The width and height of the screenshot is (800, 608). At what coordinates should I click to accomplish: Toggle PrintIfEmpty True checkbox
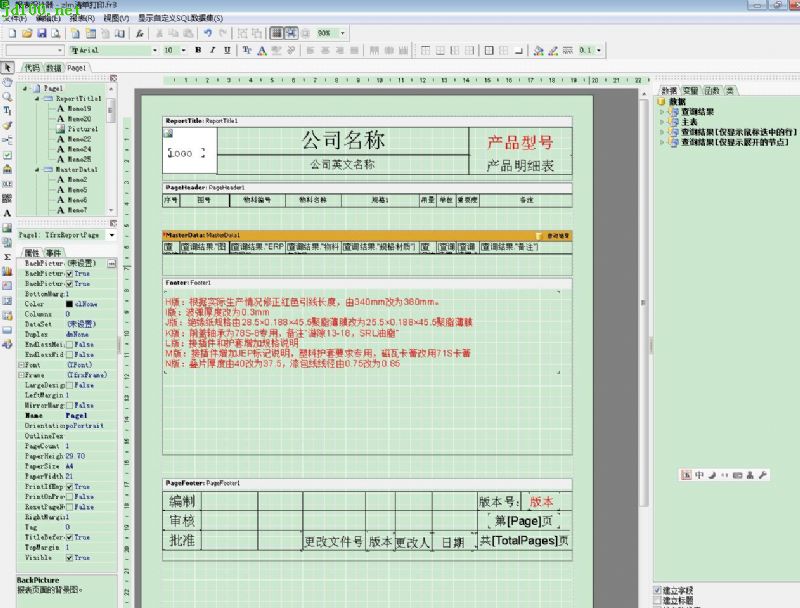pos(69,487)
